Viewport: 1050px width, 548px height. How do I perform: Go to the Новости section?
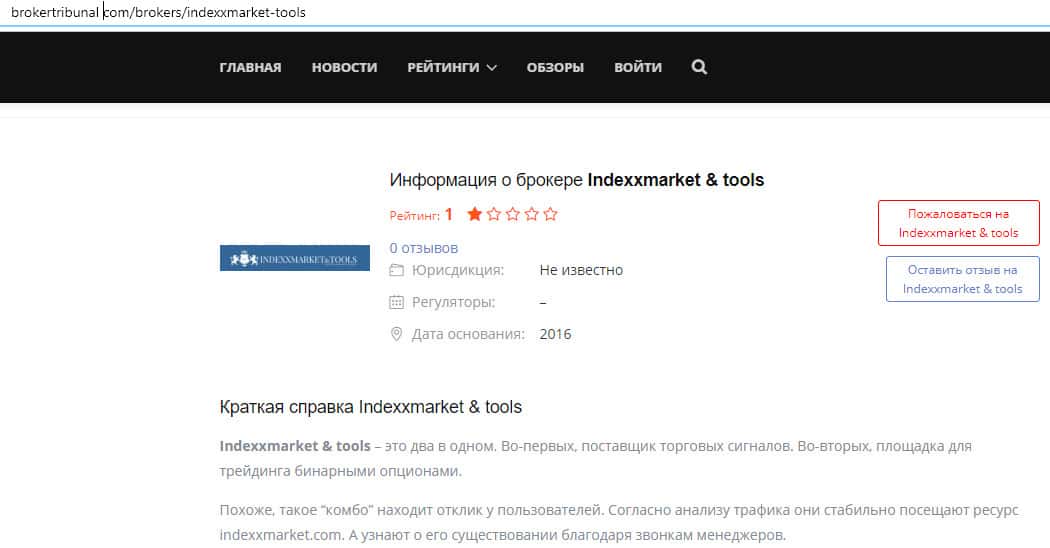click(x=344, y=67)
